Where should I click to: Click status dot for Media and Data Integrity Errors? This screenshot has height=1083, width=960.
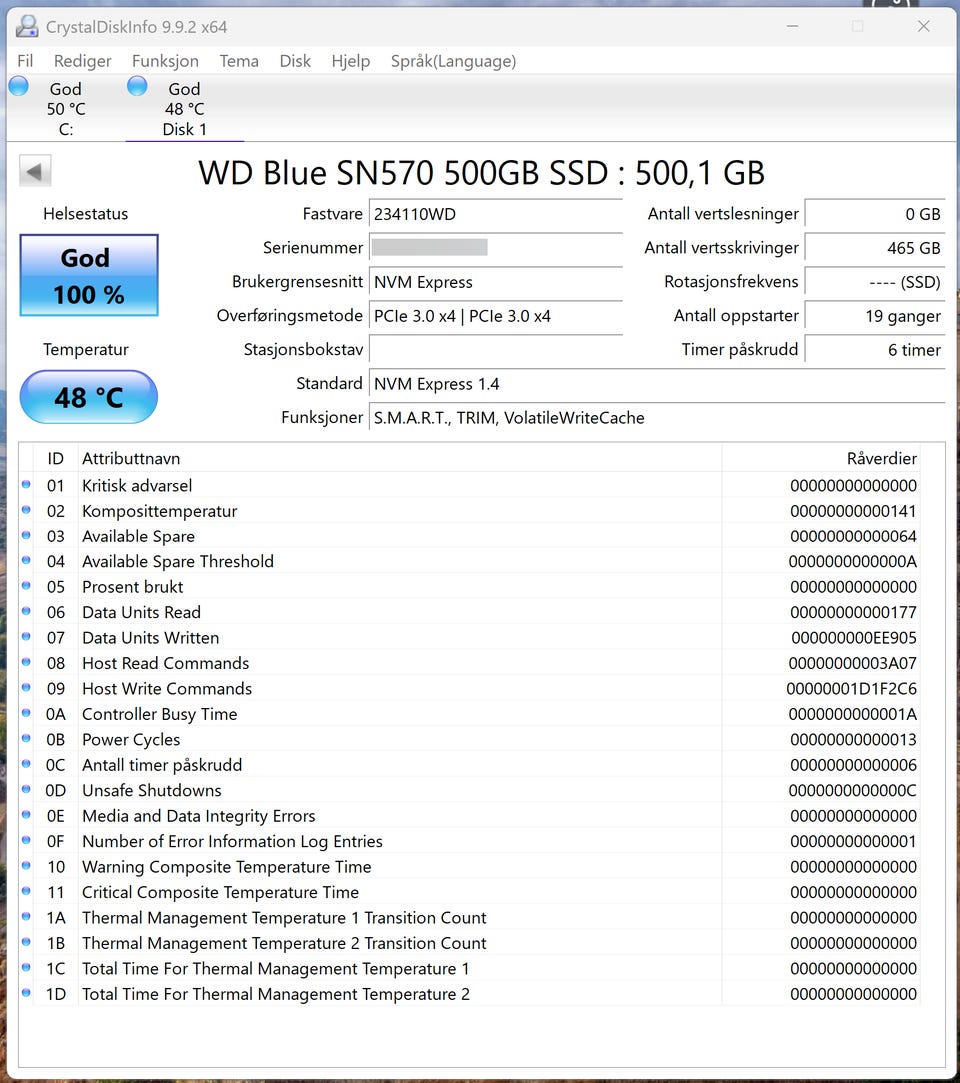click(26, 815)
